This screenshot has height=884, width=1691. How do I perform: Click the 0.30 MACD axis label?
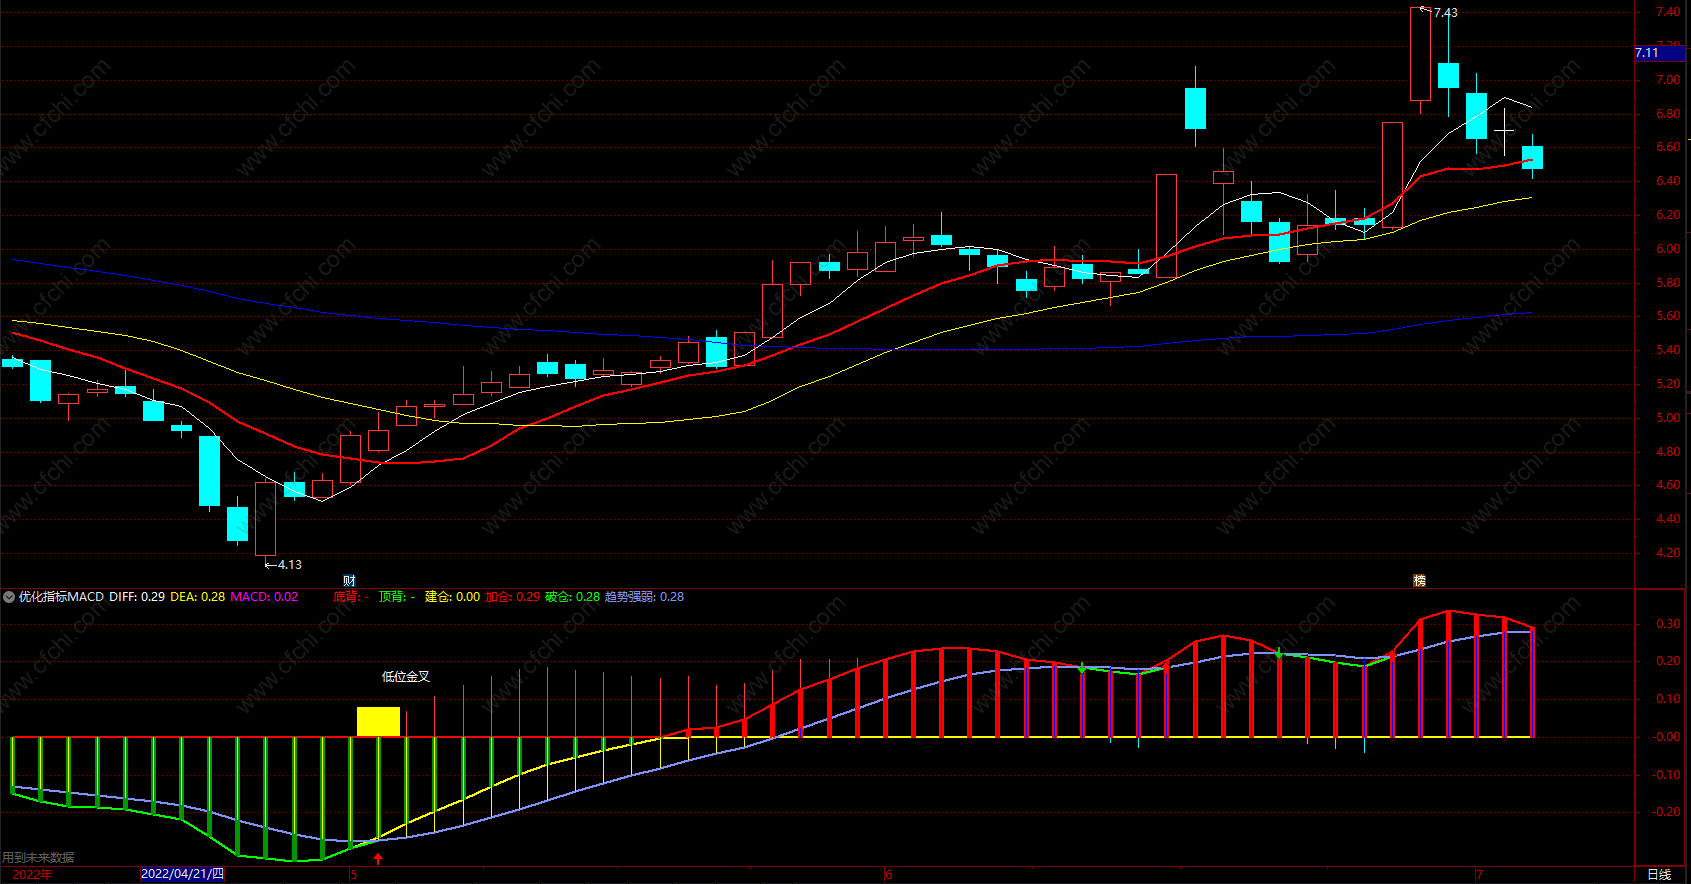1667,624
